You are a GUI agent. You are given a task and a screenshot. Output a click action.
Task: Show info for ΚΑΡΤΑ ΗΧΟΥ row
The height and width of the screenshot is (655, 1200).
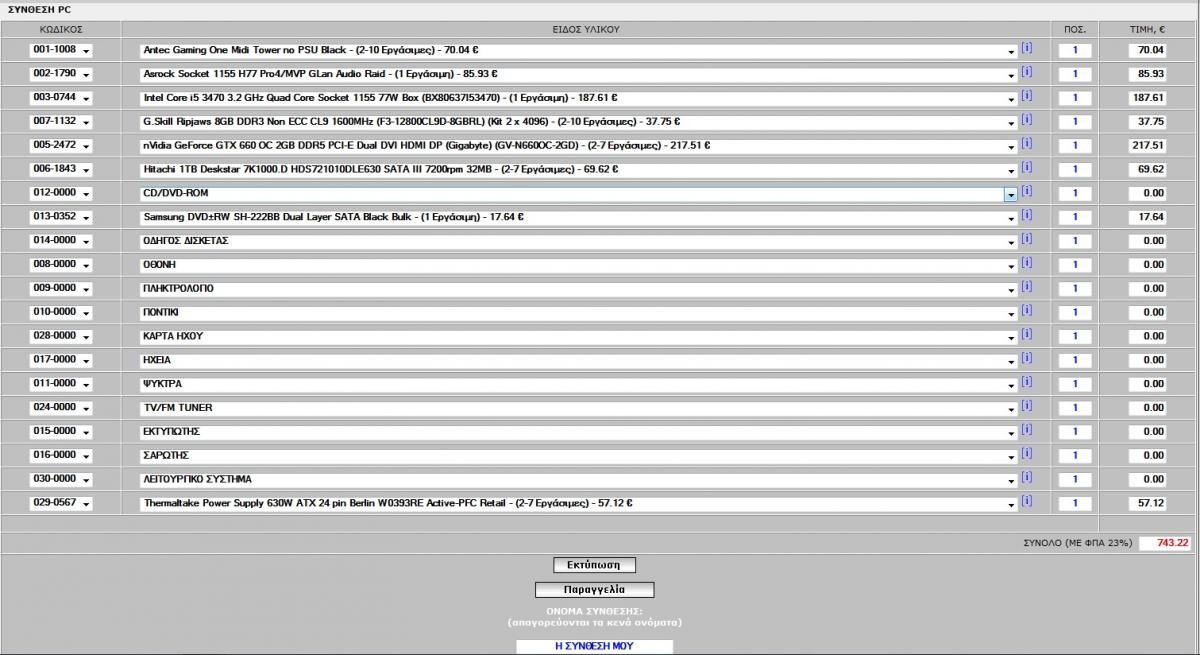1026,334
